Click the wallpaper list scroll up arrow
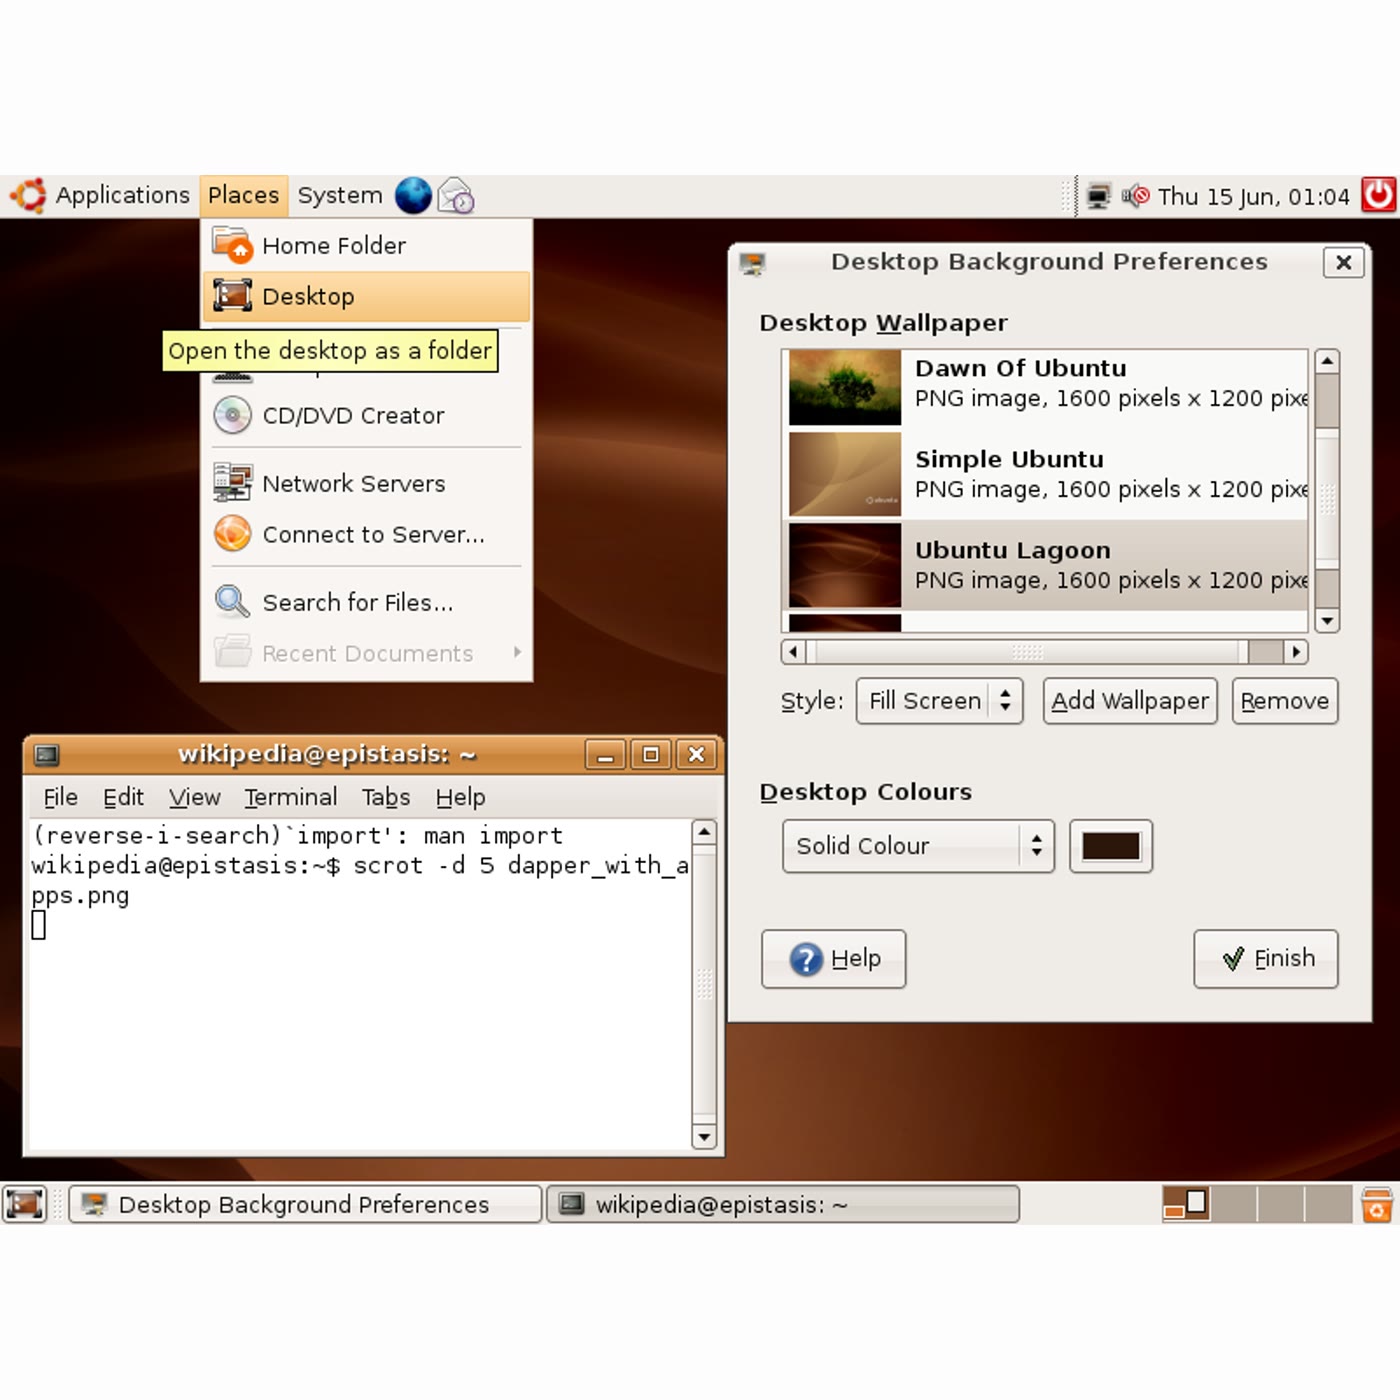Image resolution: width=1400 pixels, height=1400 pixels. coord(1327,361)
